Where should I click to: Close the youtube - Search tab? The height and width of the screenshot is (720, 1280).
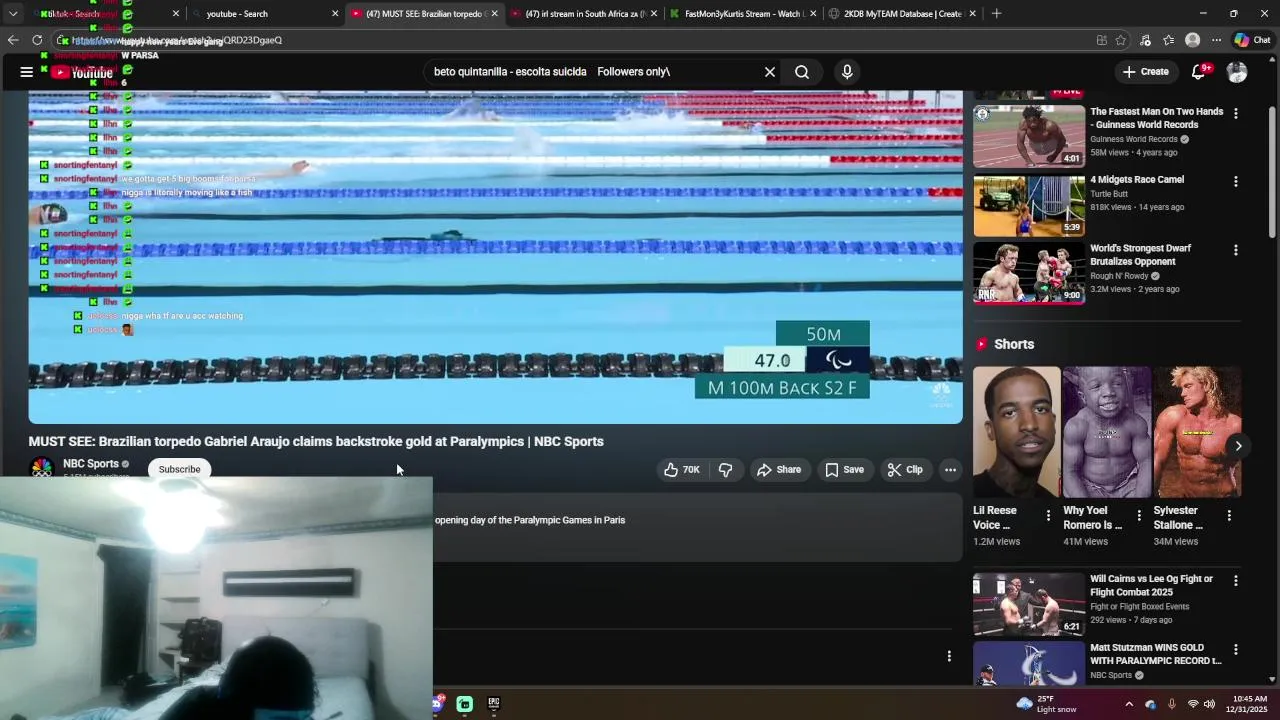point(335,14)
